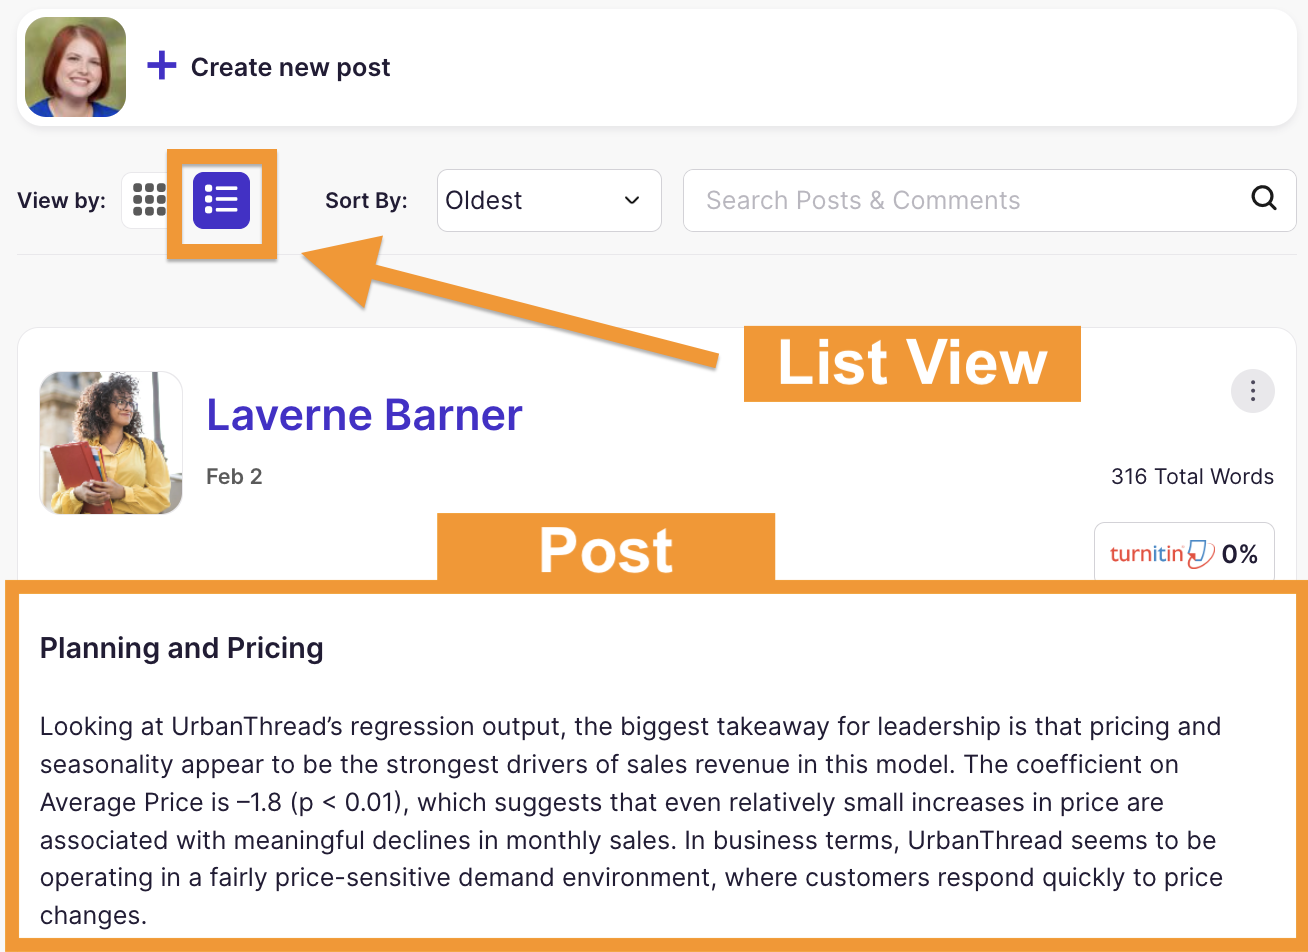Open the post kebab menu for more actions
Screen dimensions: 1308x952
point(1252,391)
